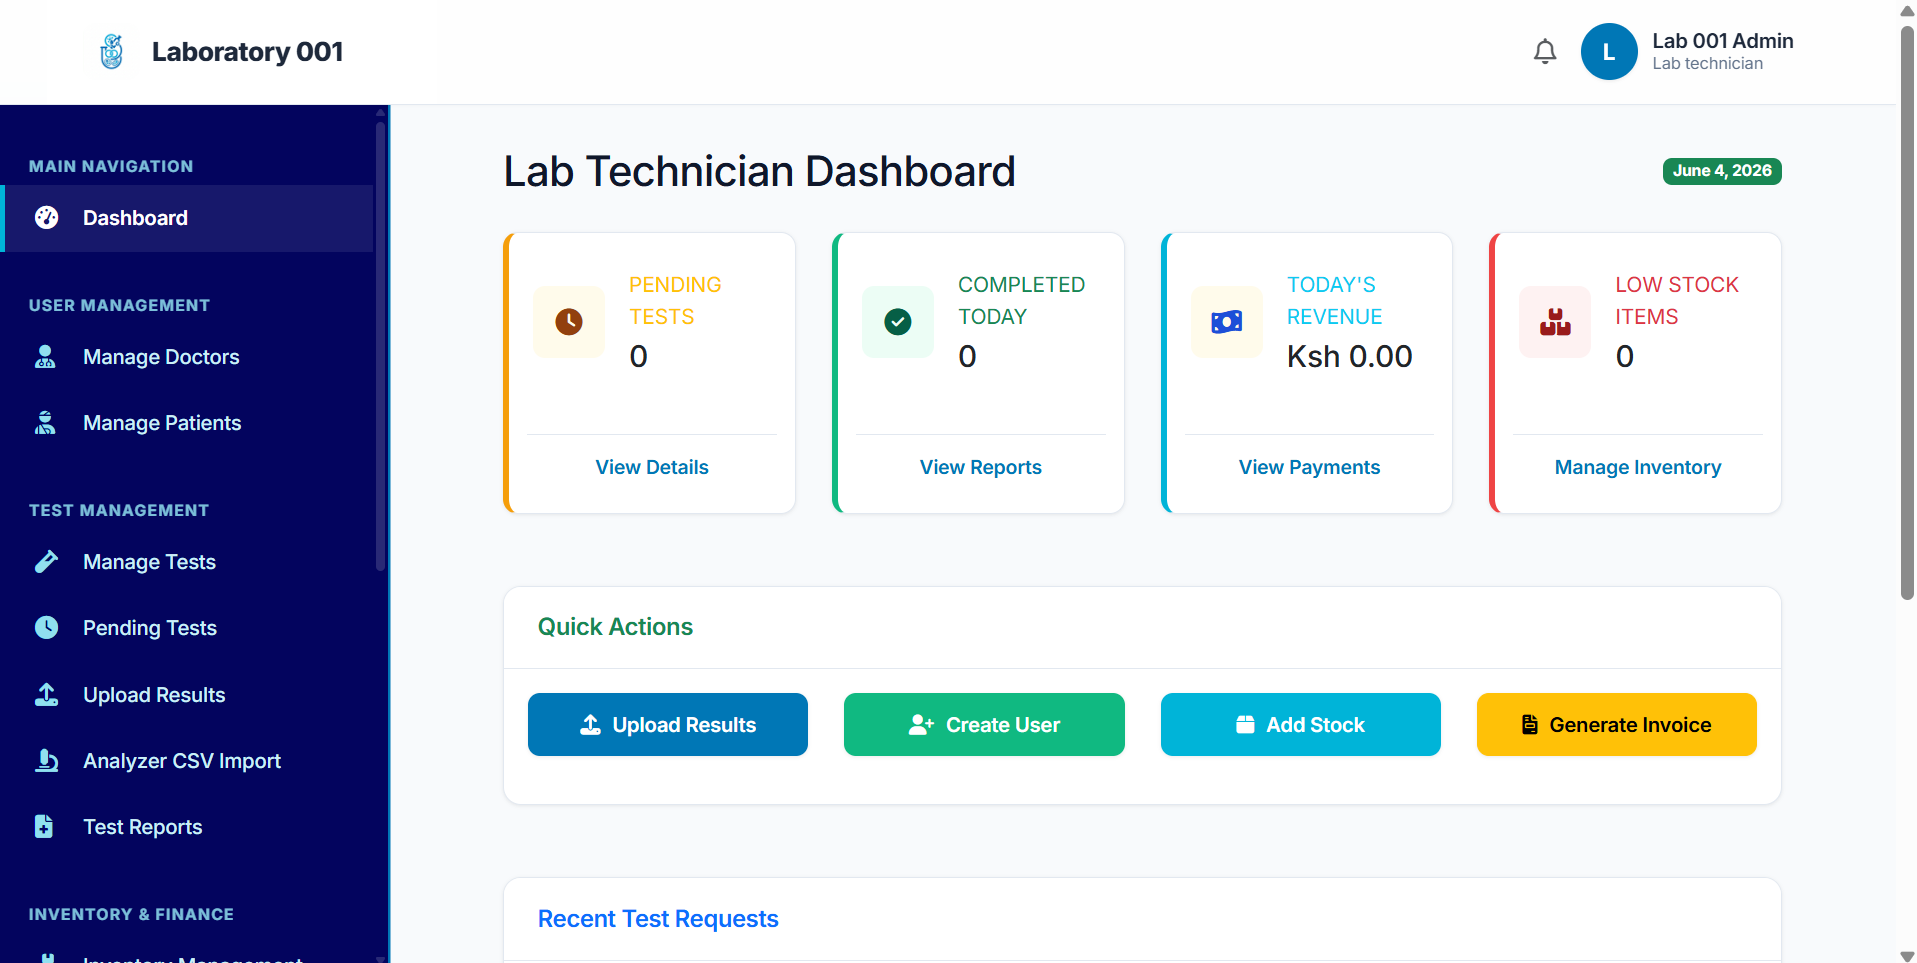Click the Dashboard gauge icon in sidebar
1917x963 pixels.
(47, 218)
